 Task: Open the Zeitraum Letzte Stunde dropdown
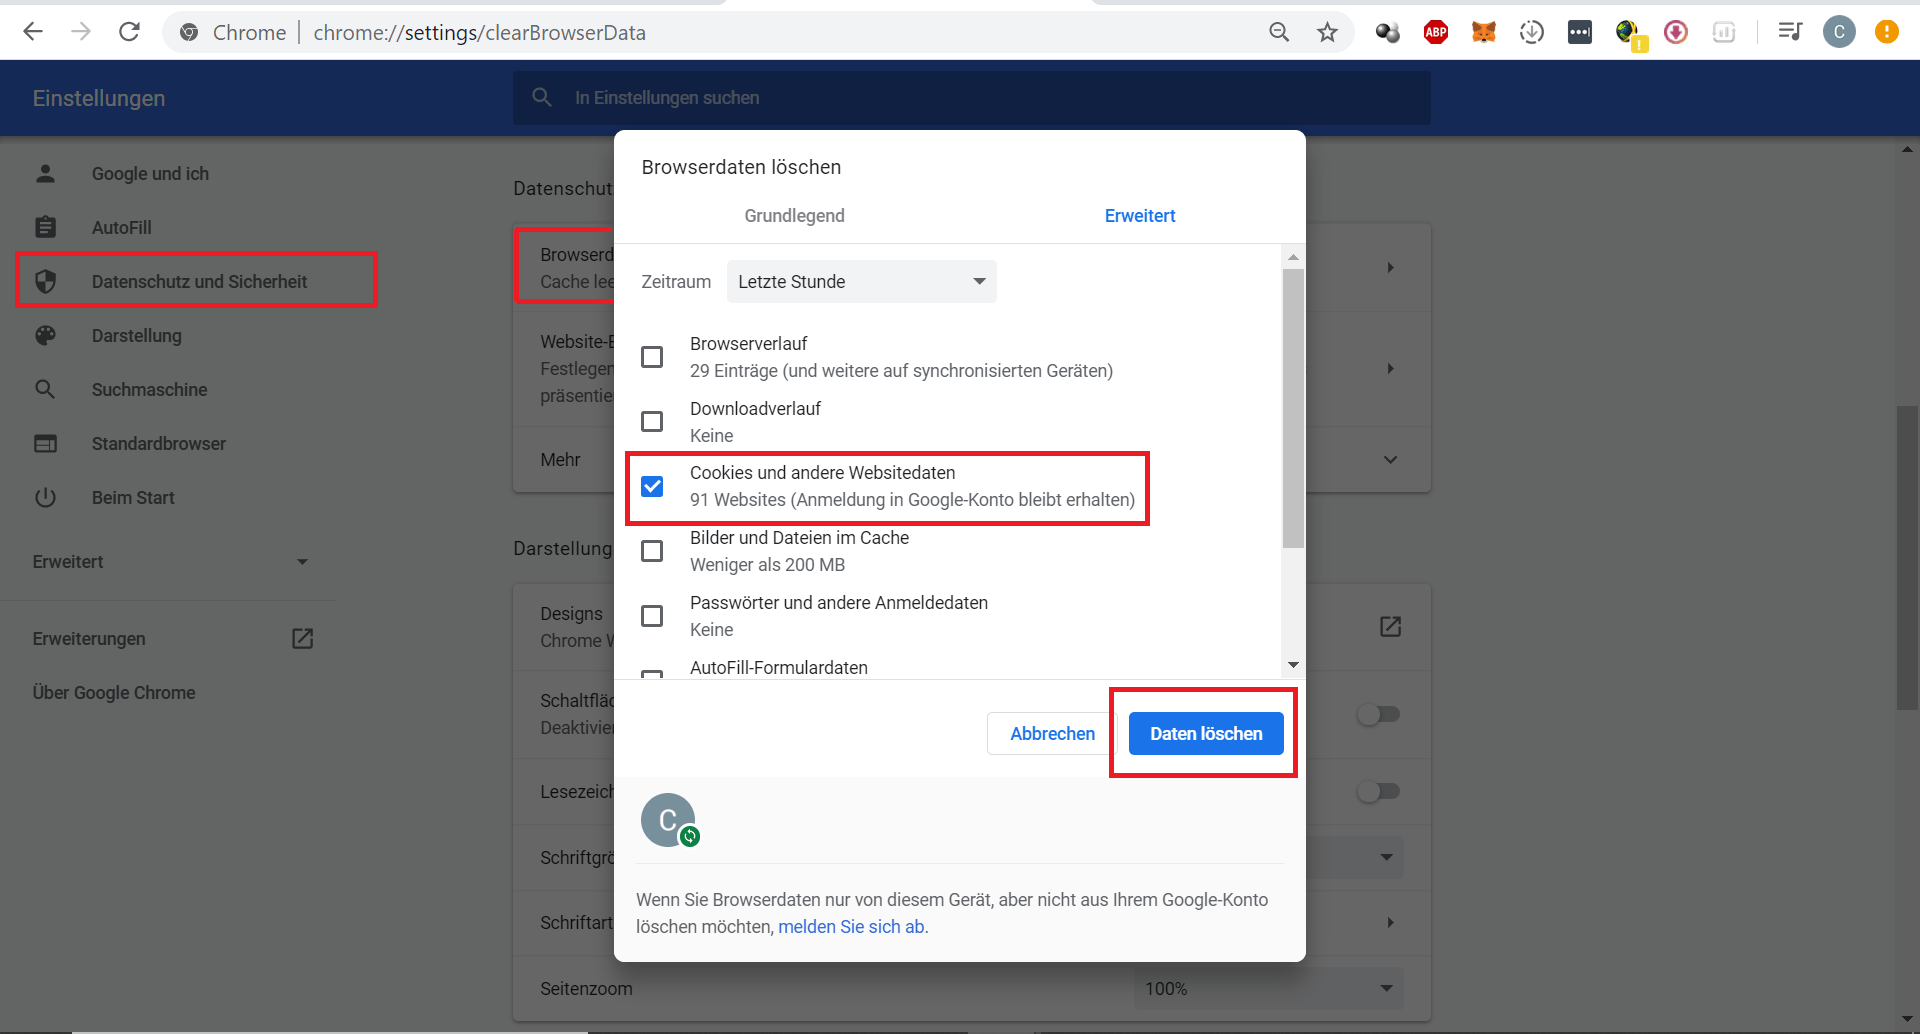click(x=861, y=282)
